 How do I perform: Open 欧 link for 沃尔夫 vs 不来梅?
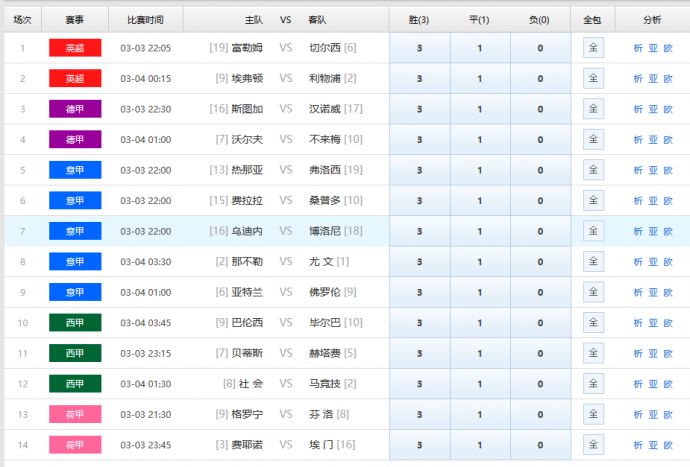[668, 140]
